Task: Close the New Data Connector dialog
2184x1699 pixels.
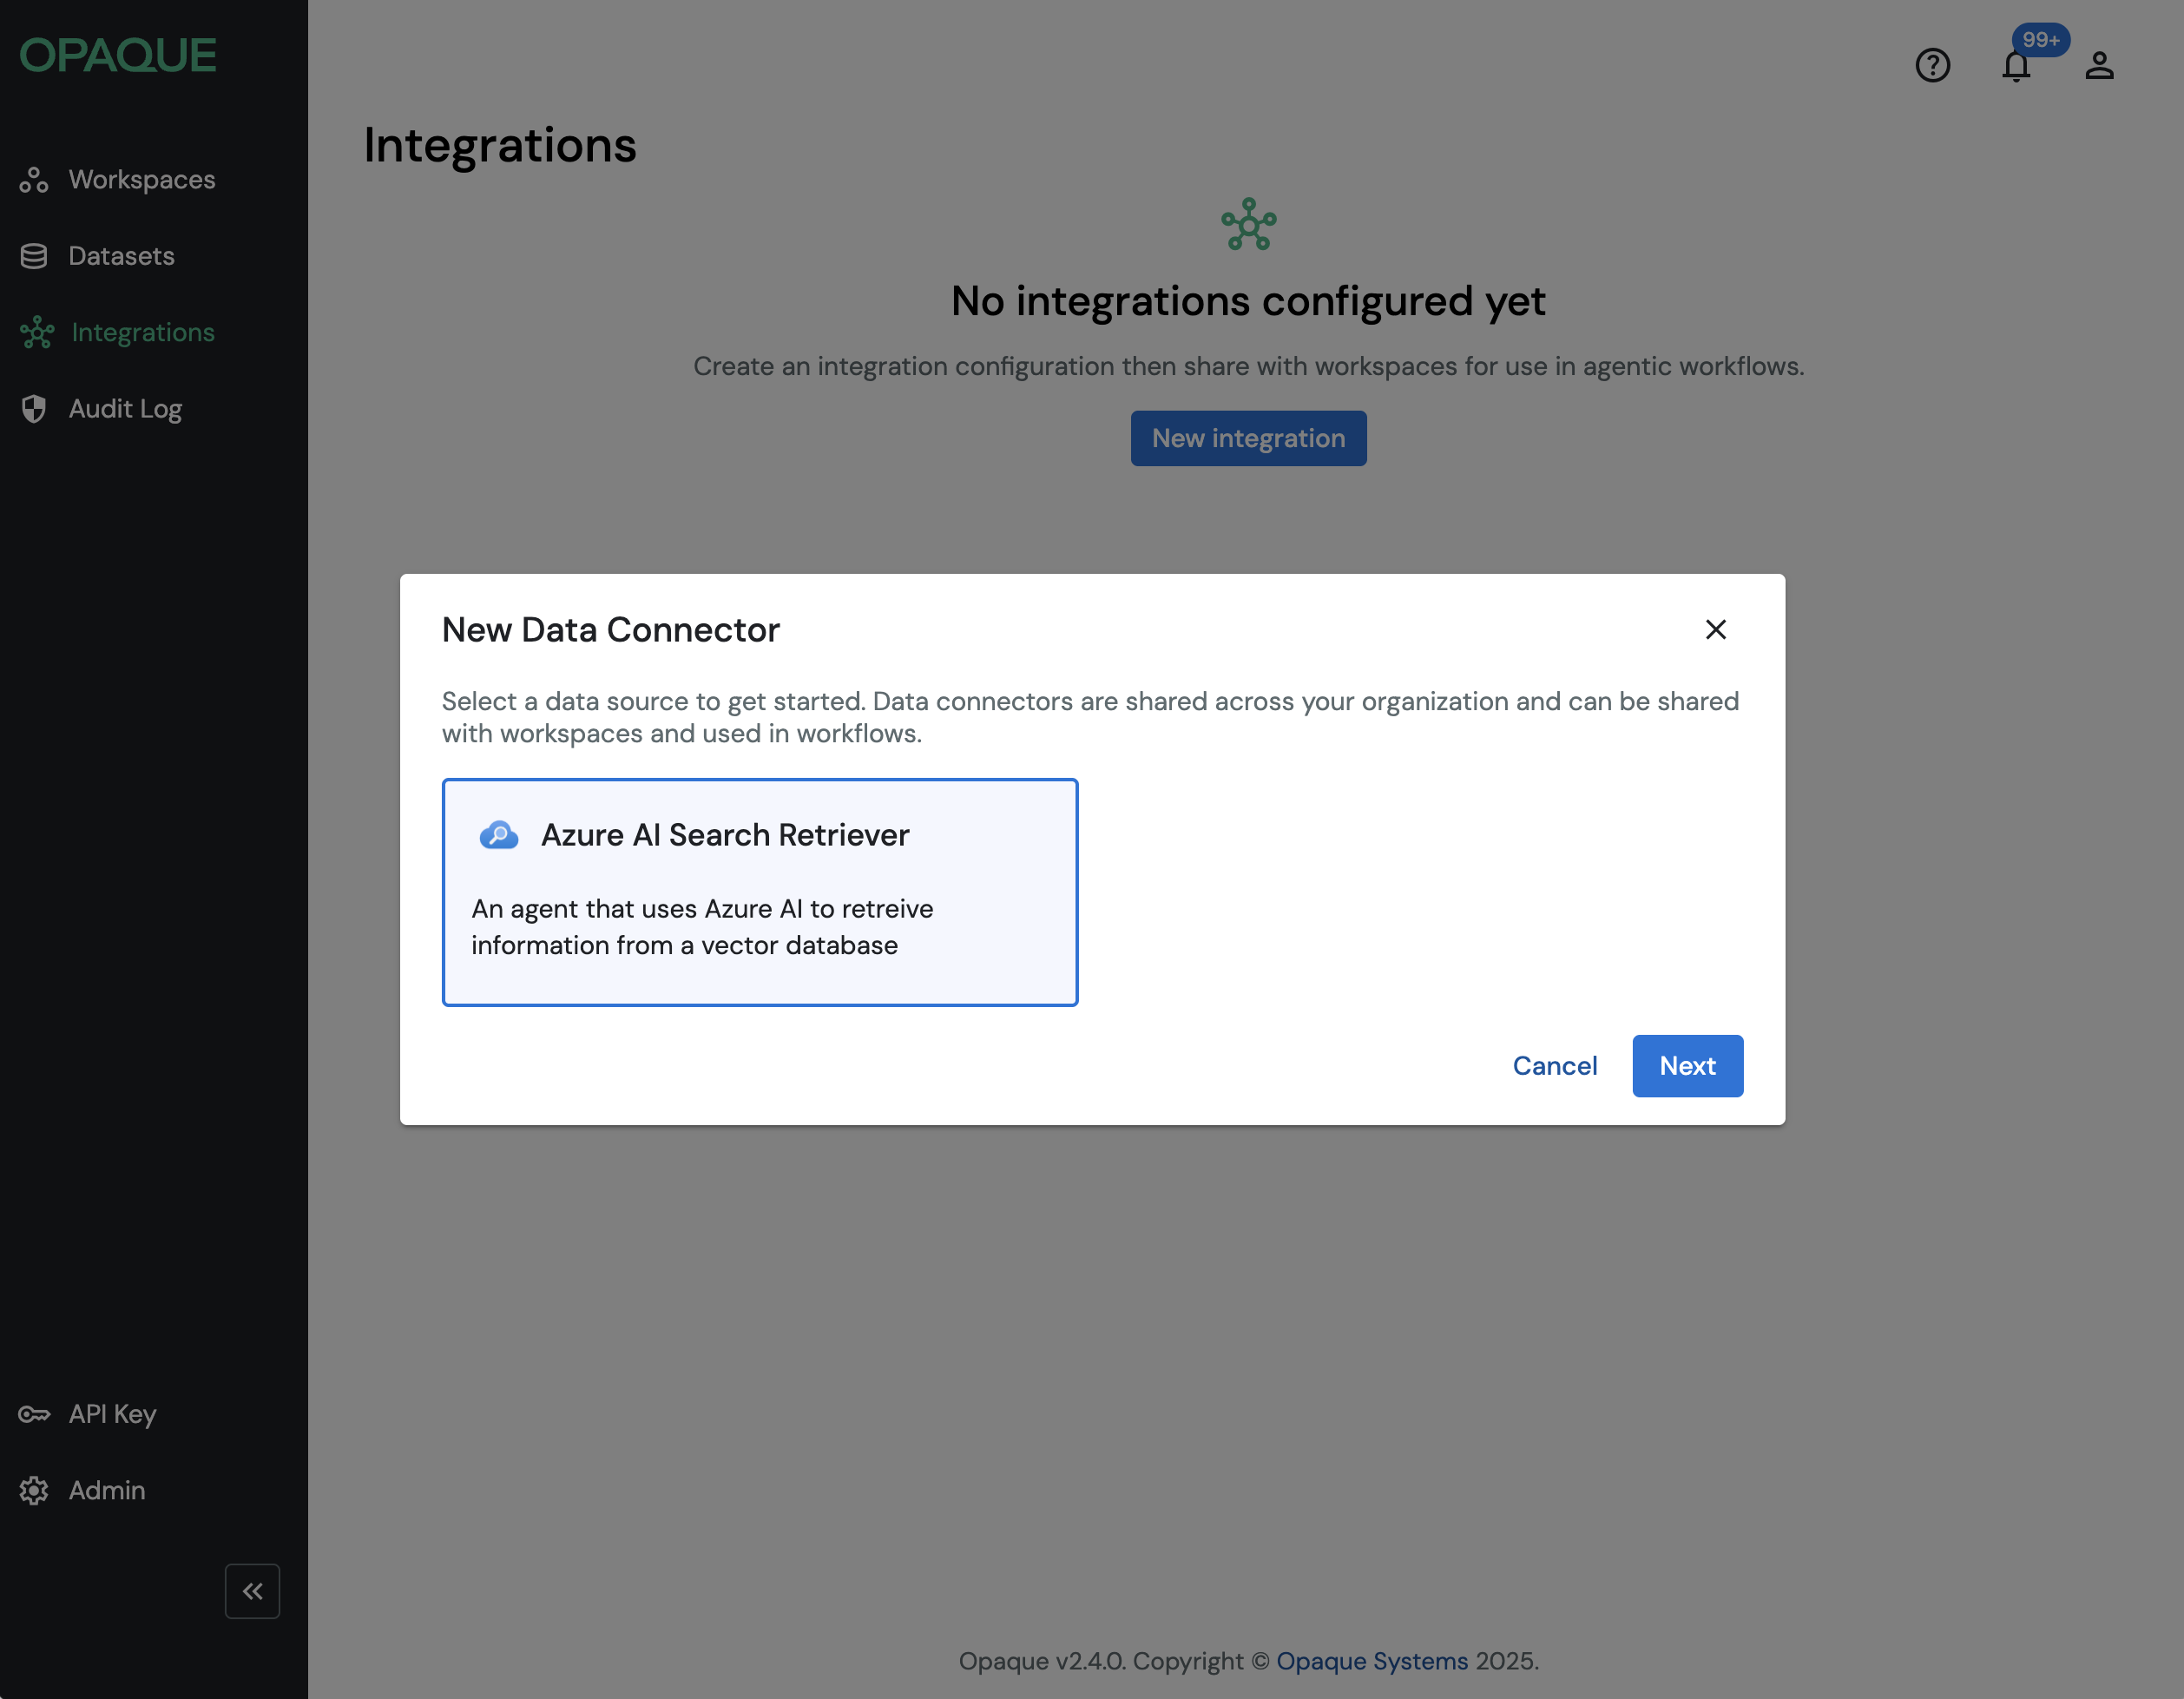Action: point(1715,629)
